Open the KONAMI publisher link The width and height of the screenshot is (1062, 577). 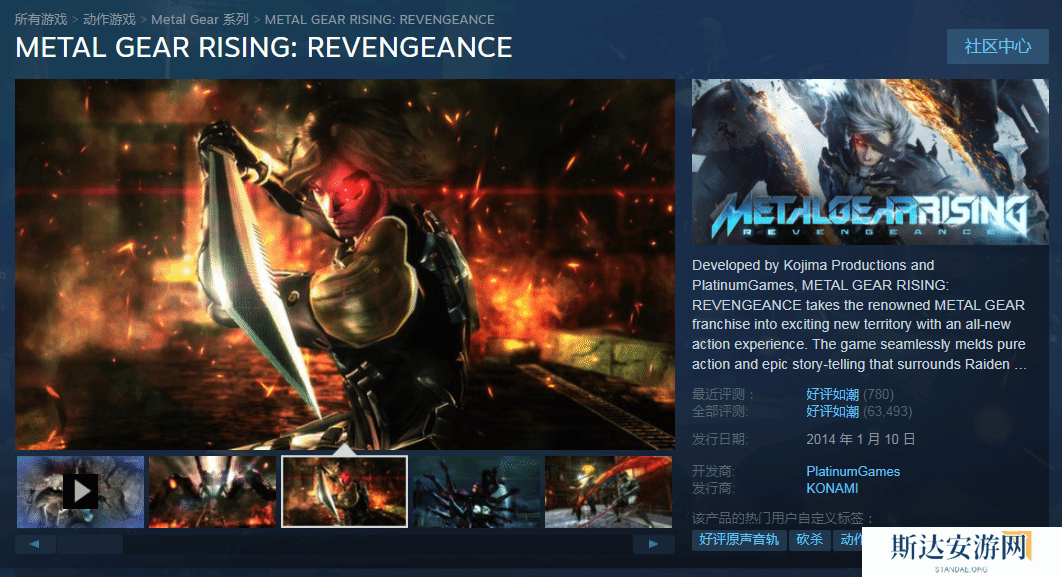[x=832, y=488]
